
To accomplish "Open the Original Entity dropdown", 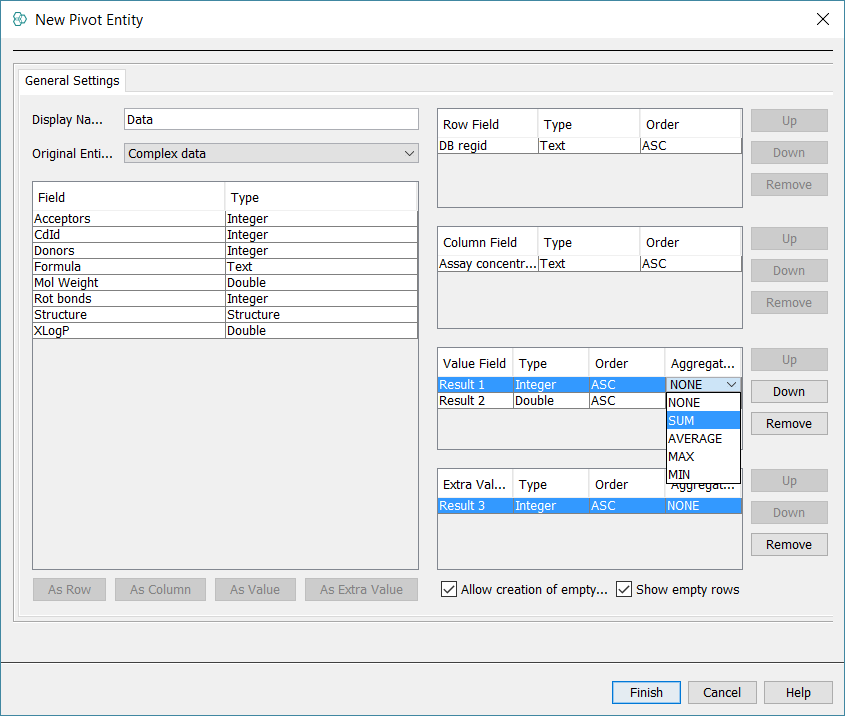I will pos(271,153).
